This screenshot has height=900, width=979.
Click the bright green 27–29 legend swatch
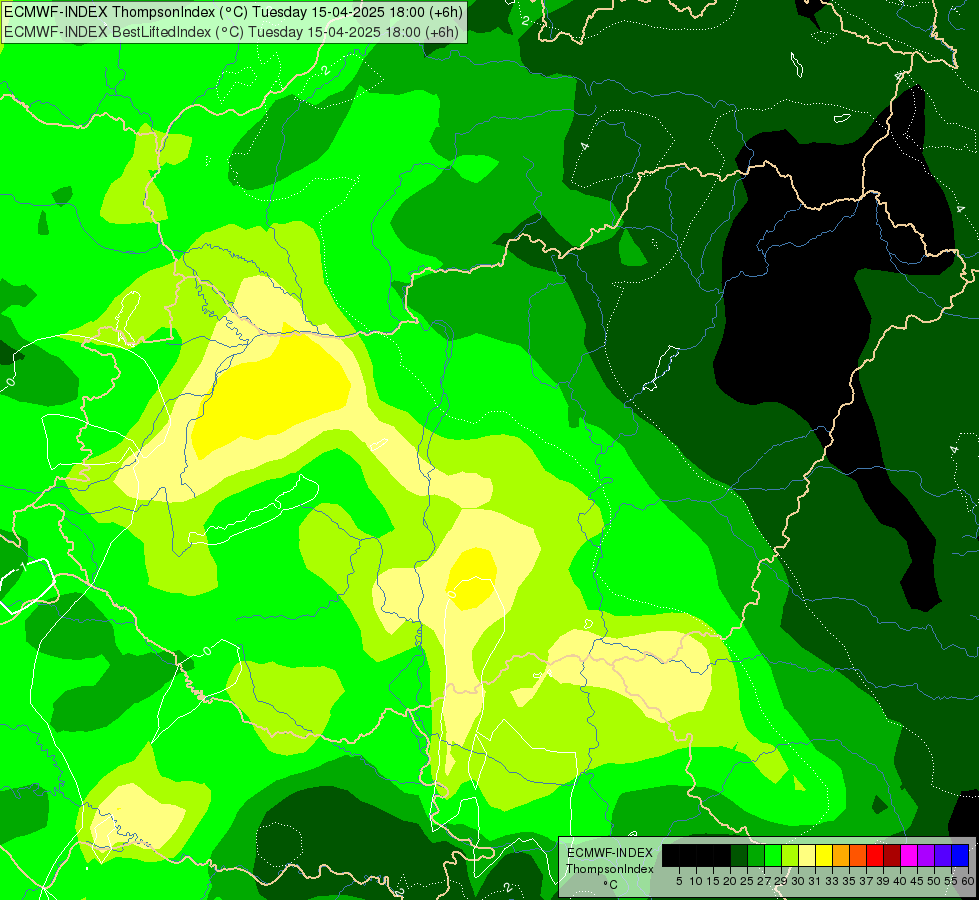[x=773, y=855]
